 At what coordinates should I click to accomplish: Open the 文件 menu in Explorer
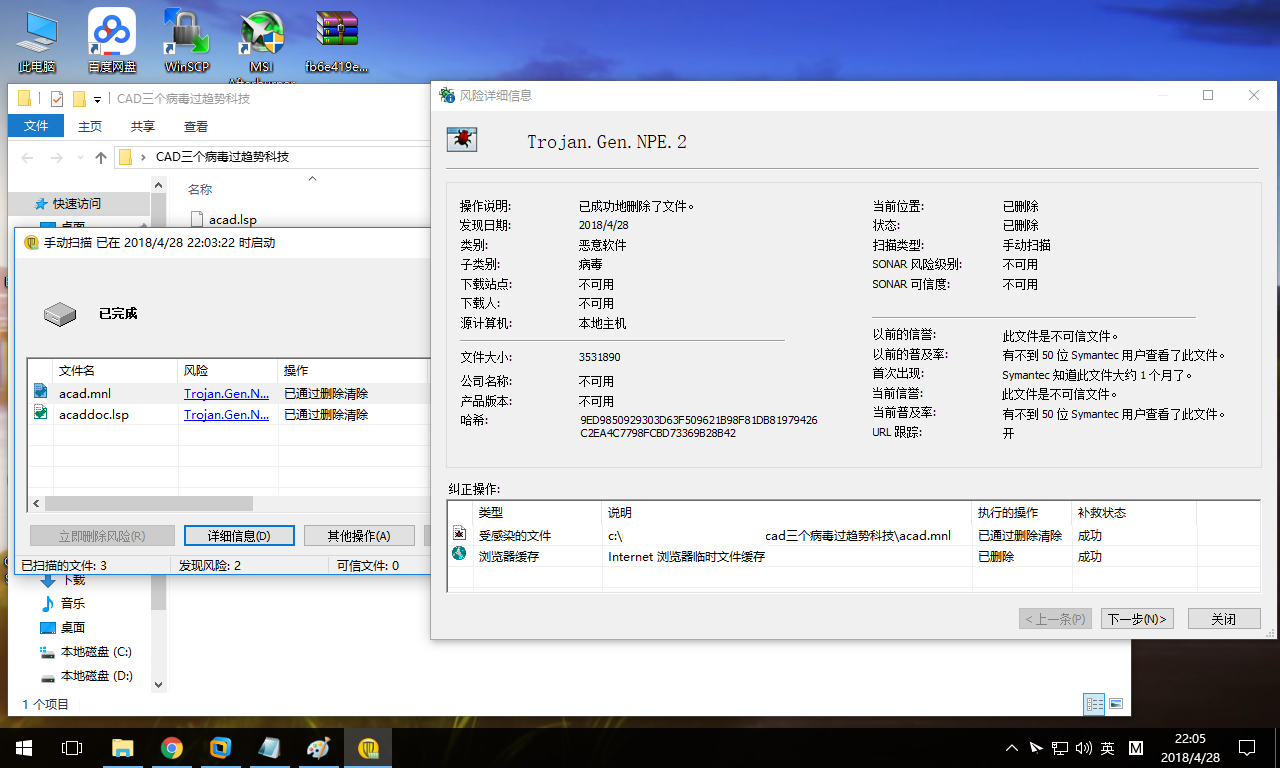36,126
